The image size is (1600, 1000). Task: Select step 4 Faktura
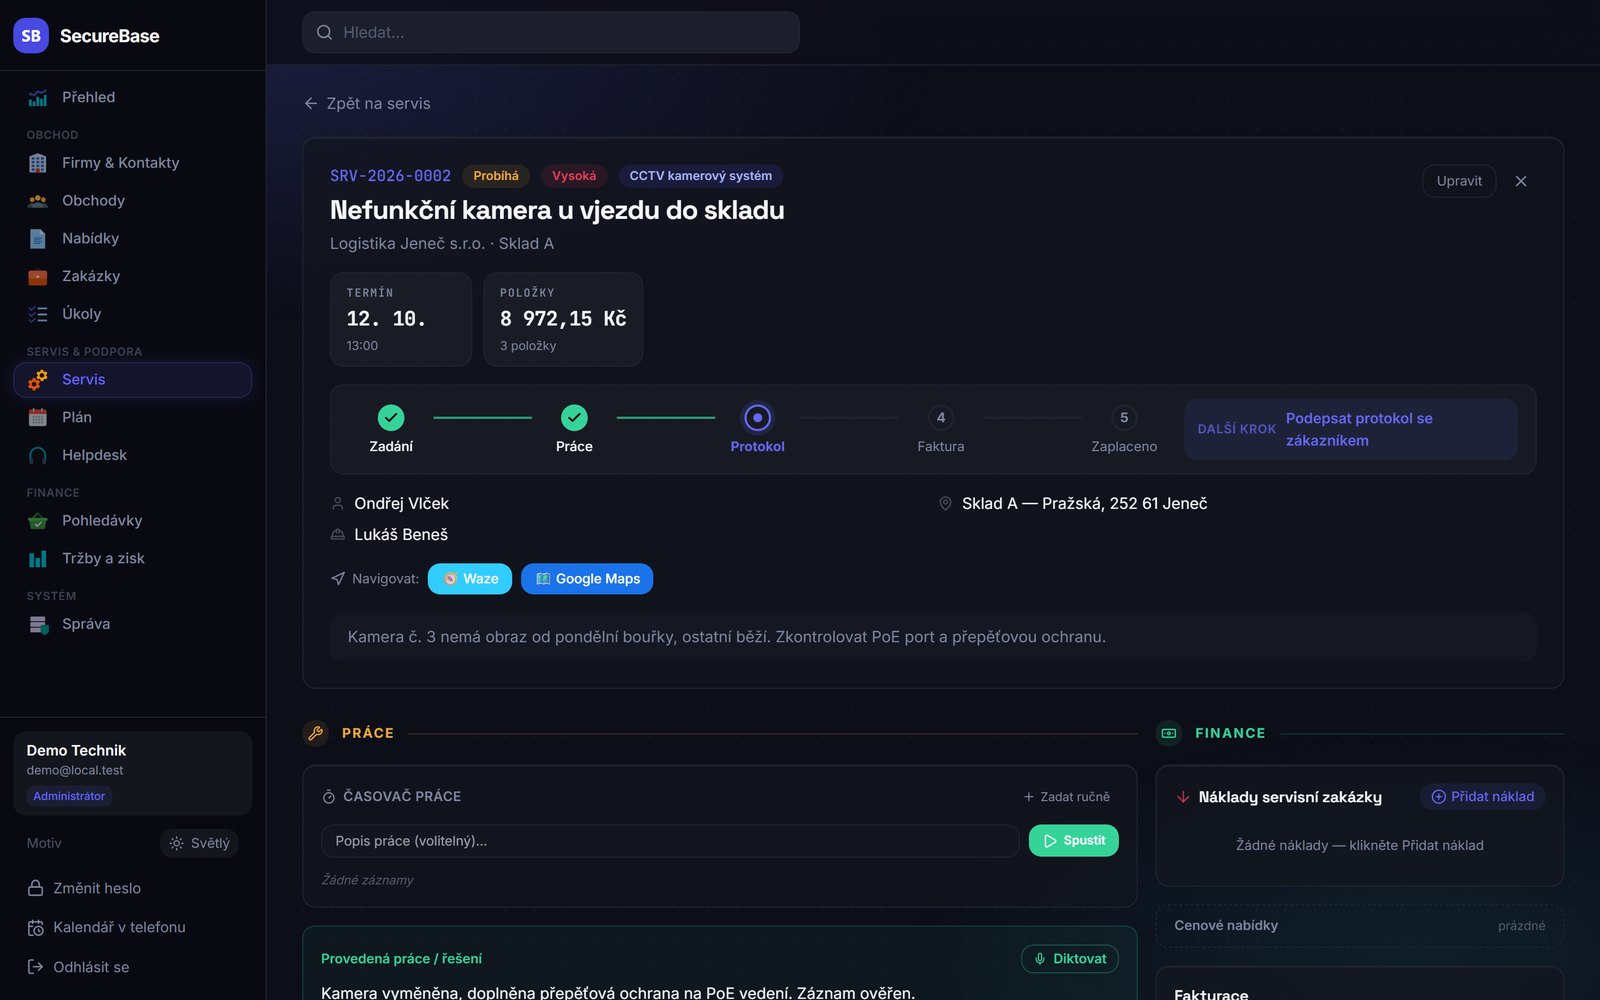(941, 418)
